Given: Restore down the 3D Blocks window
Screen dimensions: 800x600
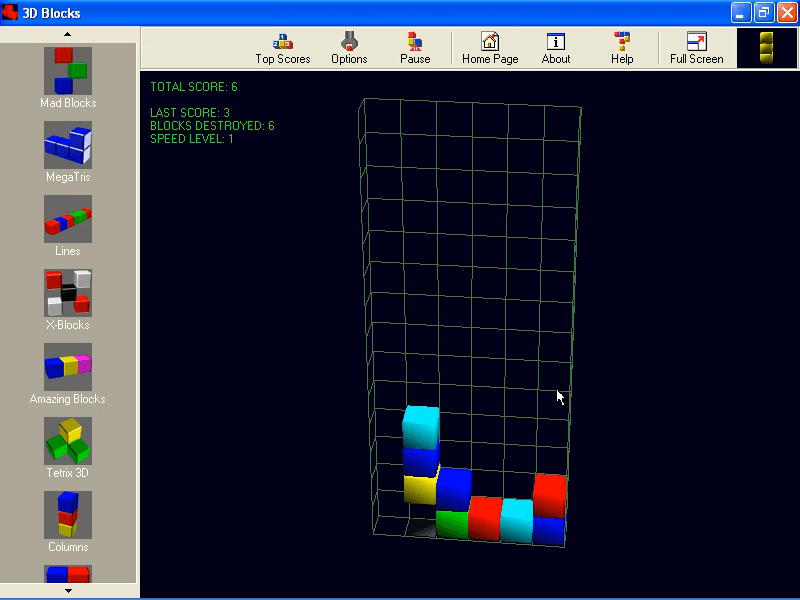Looking at the screenshot, I should coord(764,13).
